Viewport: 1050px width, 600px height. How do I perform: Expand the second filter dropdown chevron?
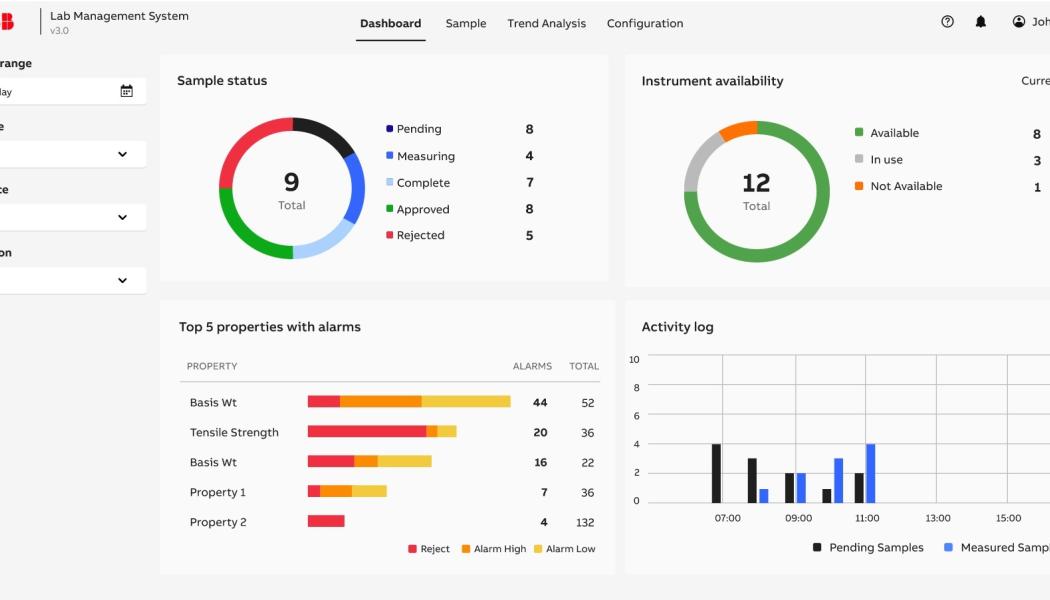122,217
